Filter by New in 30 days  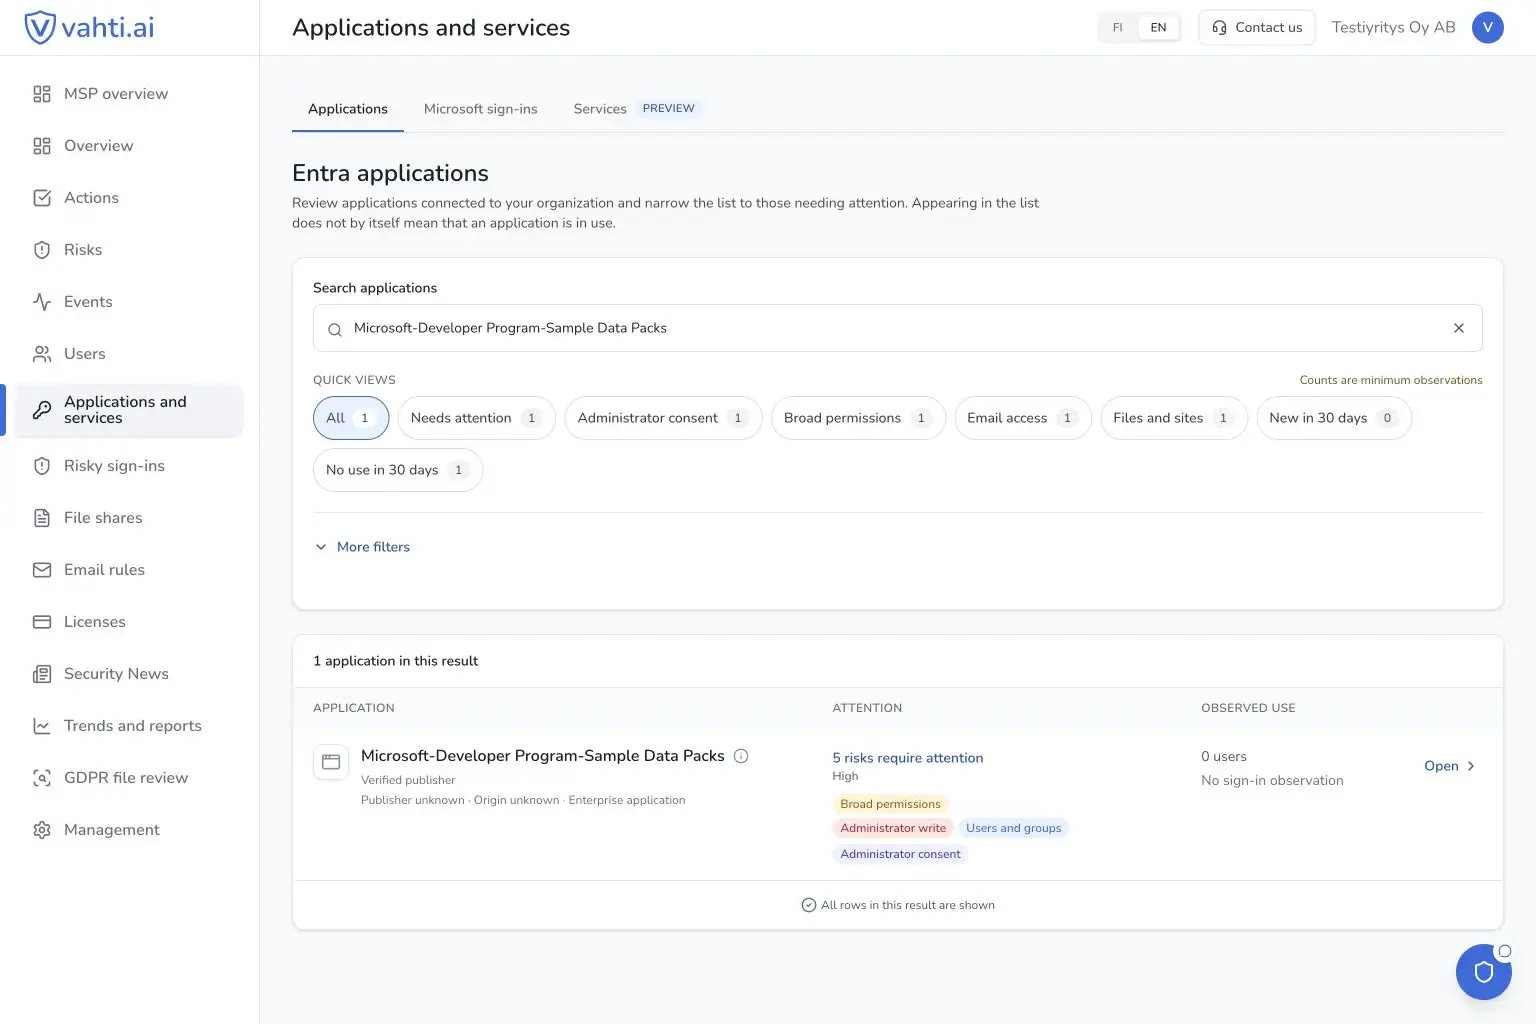tap(1334, 418)
